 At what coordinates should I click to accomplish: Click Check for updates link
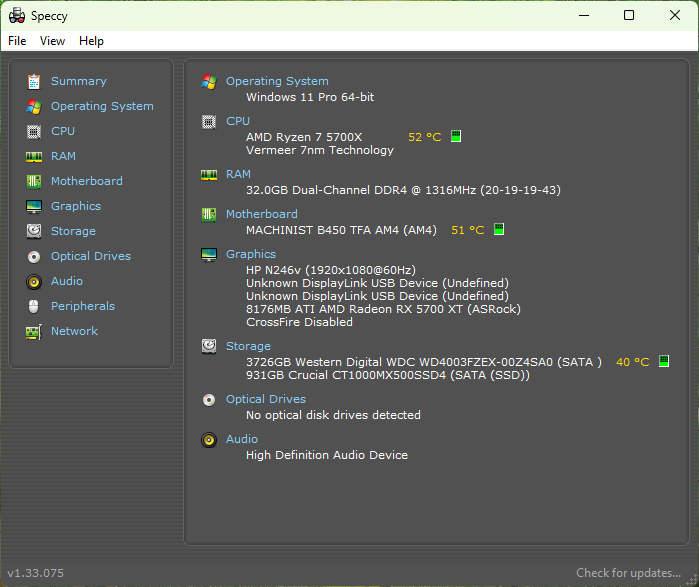tap(628, 573)
